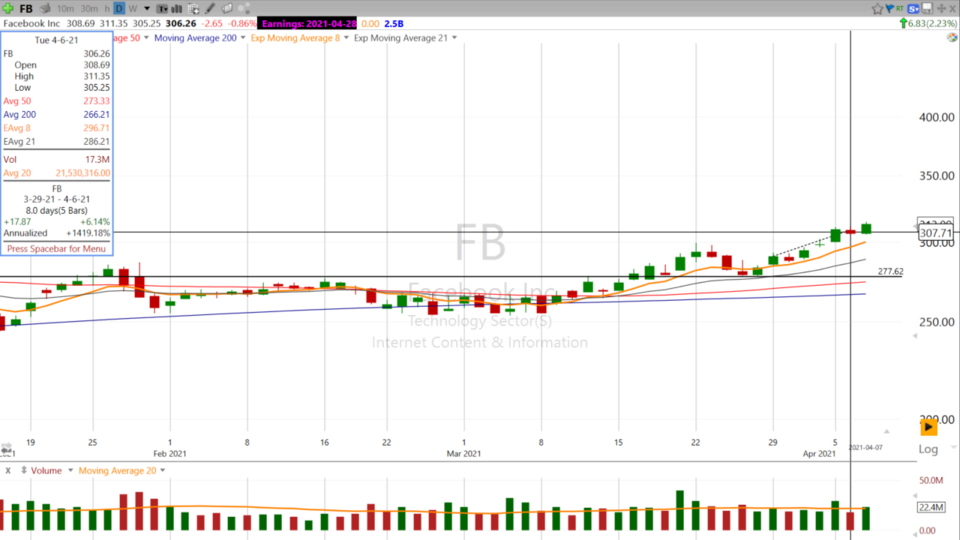960x540 pixels.
Task: Toggle the RT real-time indicator
Action: point(899,8)
